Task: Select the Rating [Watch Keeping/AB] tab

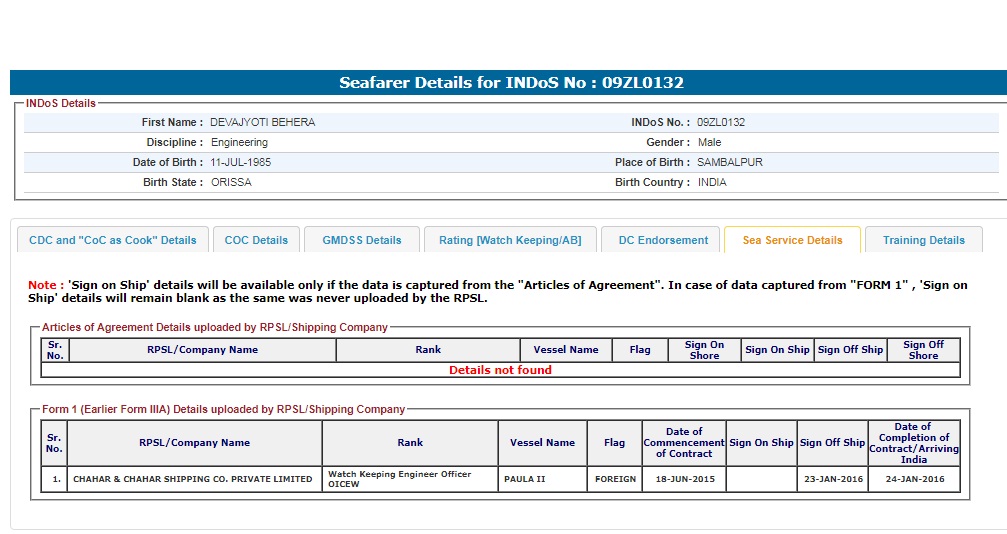Action: [510, 240]
